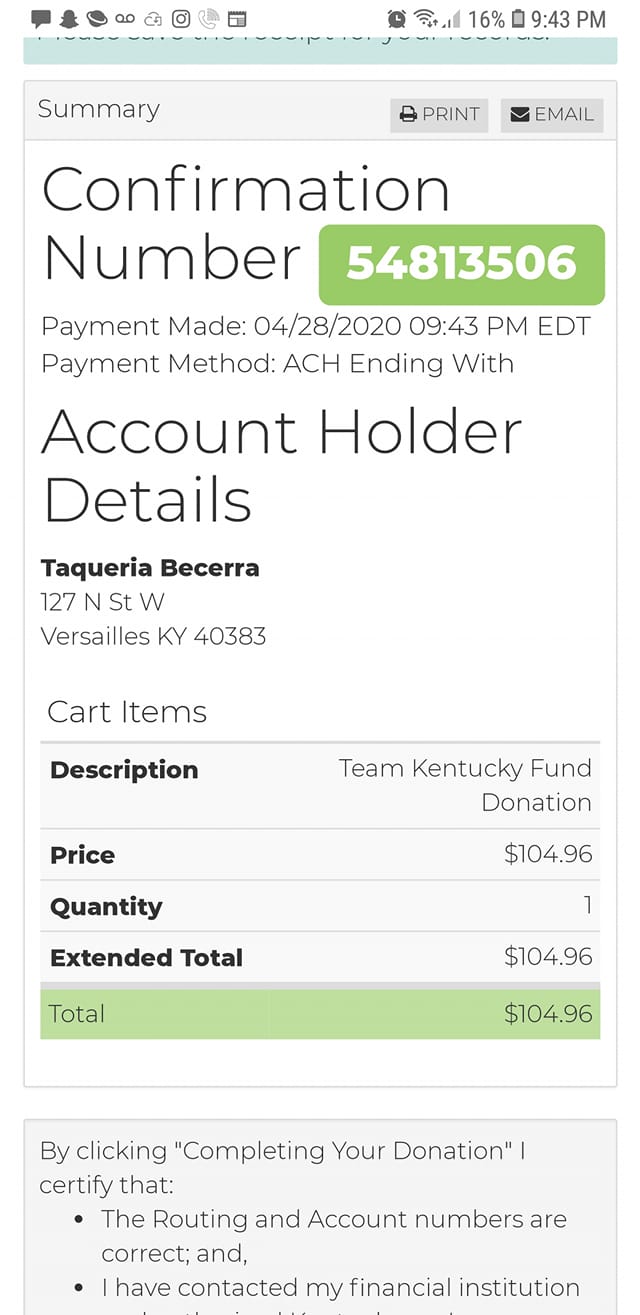Image resolution: width=640 pixels, height=1315 pixels.
Task: Tap the Wi-Fi calling phone icon
Action: click(x=209, y=19)
